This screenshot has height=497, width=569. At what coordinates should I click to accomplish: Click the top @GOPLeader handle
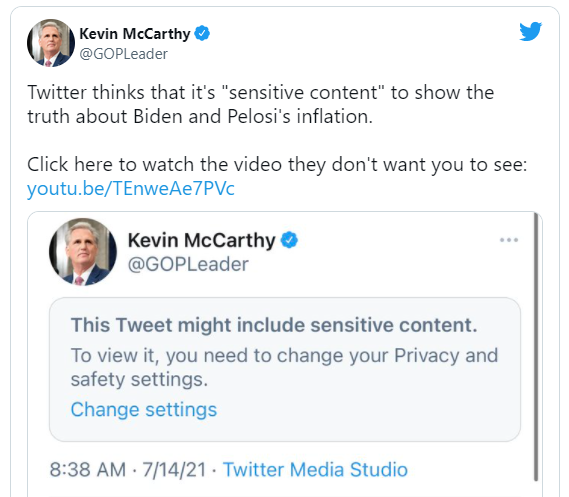coord(123,54)
